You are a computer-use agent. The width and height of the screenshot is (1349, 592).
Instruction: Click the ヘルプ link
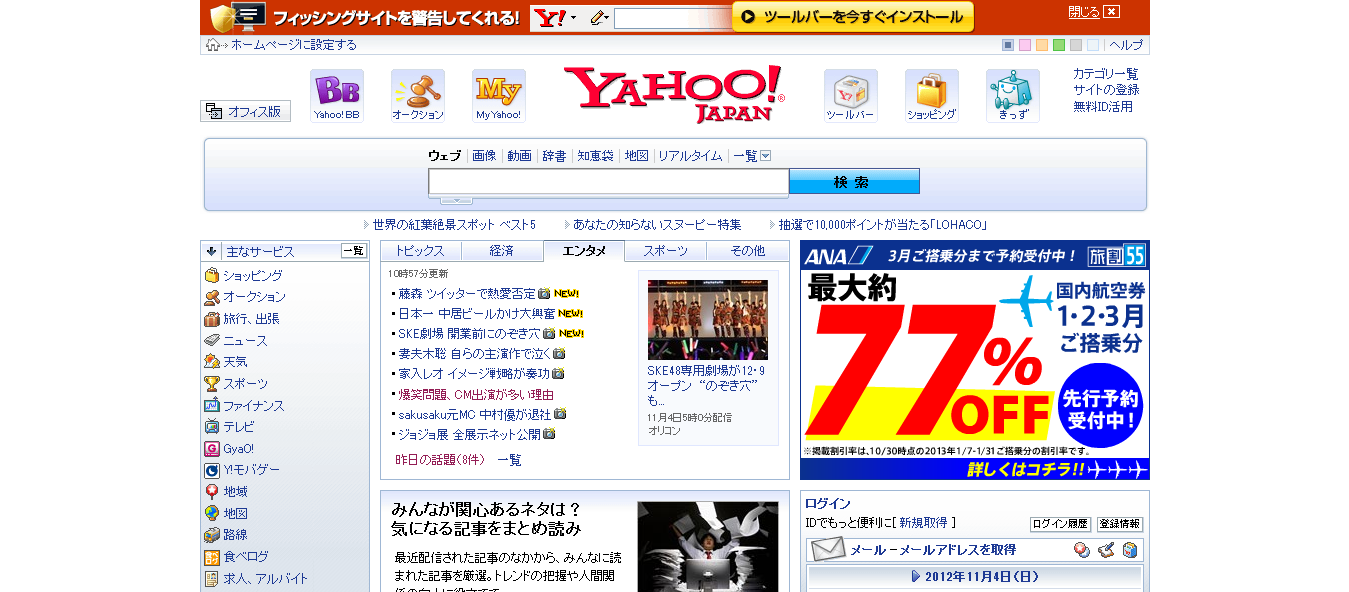1126,45
